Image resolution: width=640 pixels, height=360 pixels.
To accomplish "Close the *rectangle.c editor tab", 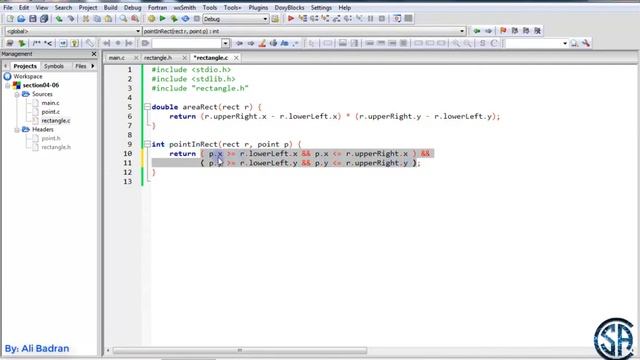I will [236, 58].
